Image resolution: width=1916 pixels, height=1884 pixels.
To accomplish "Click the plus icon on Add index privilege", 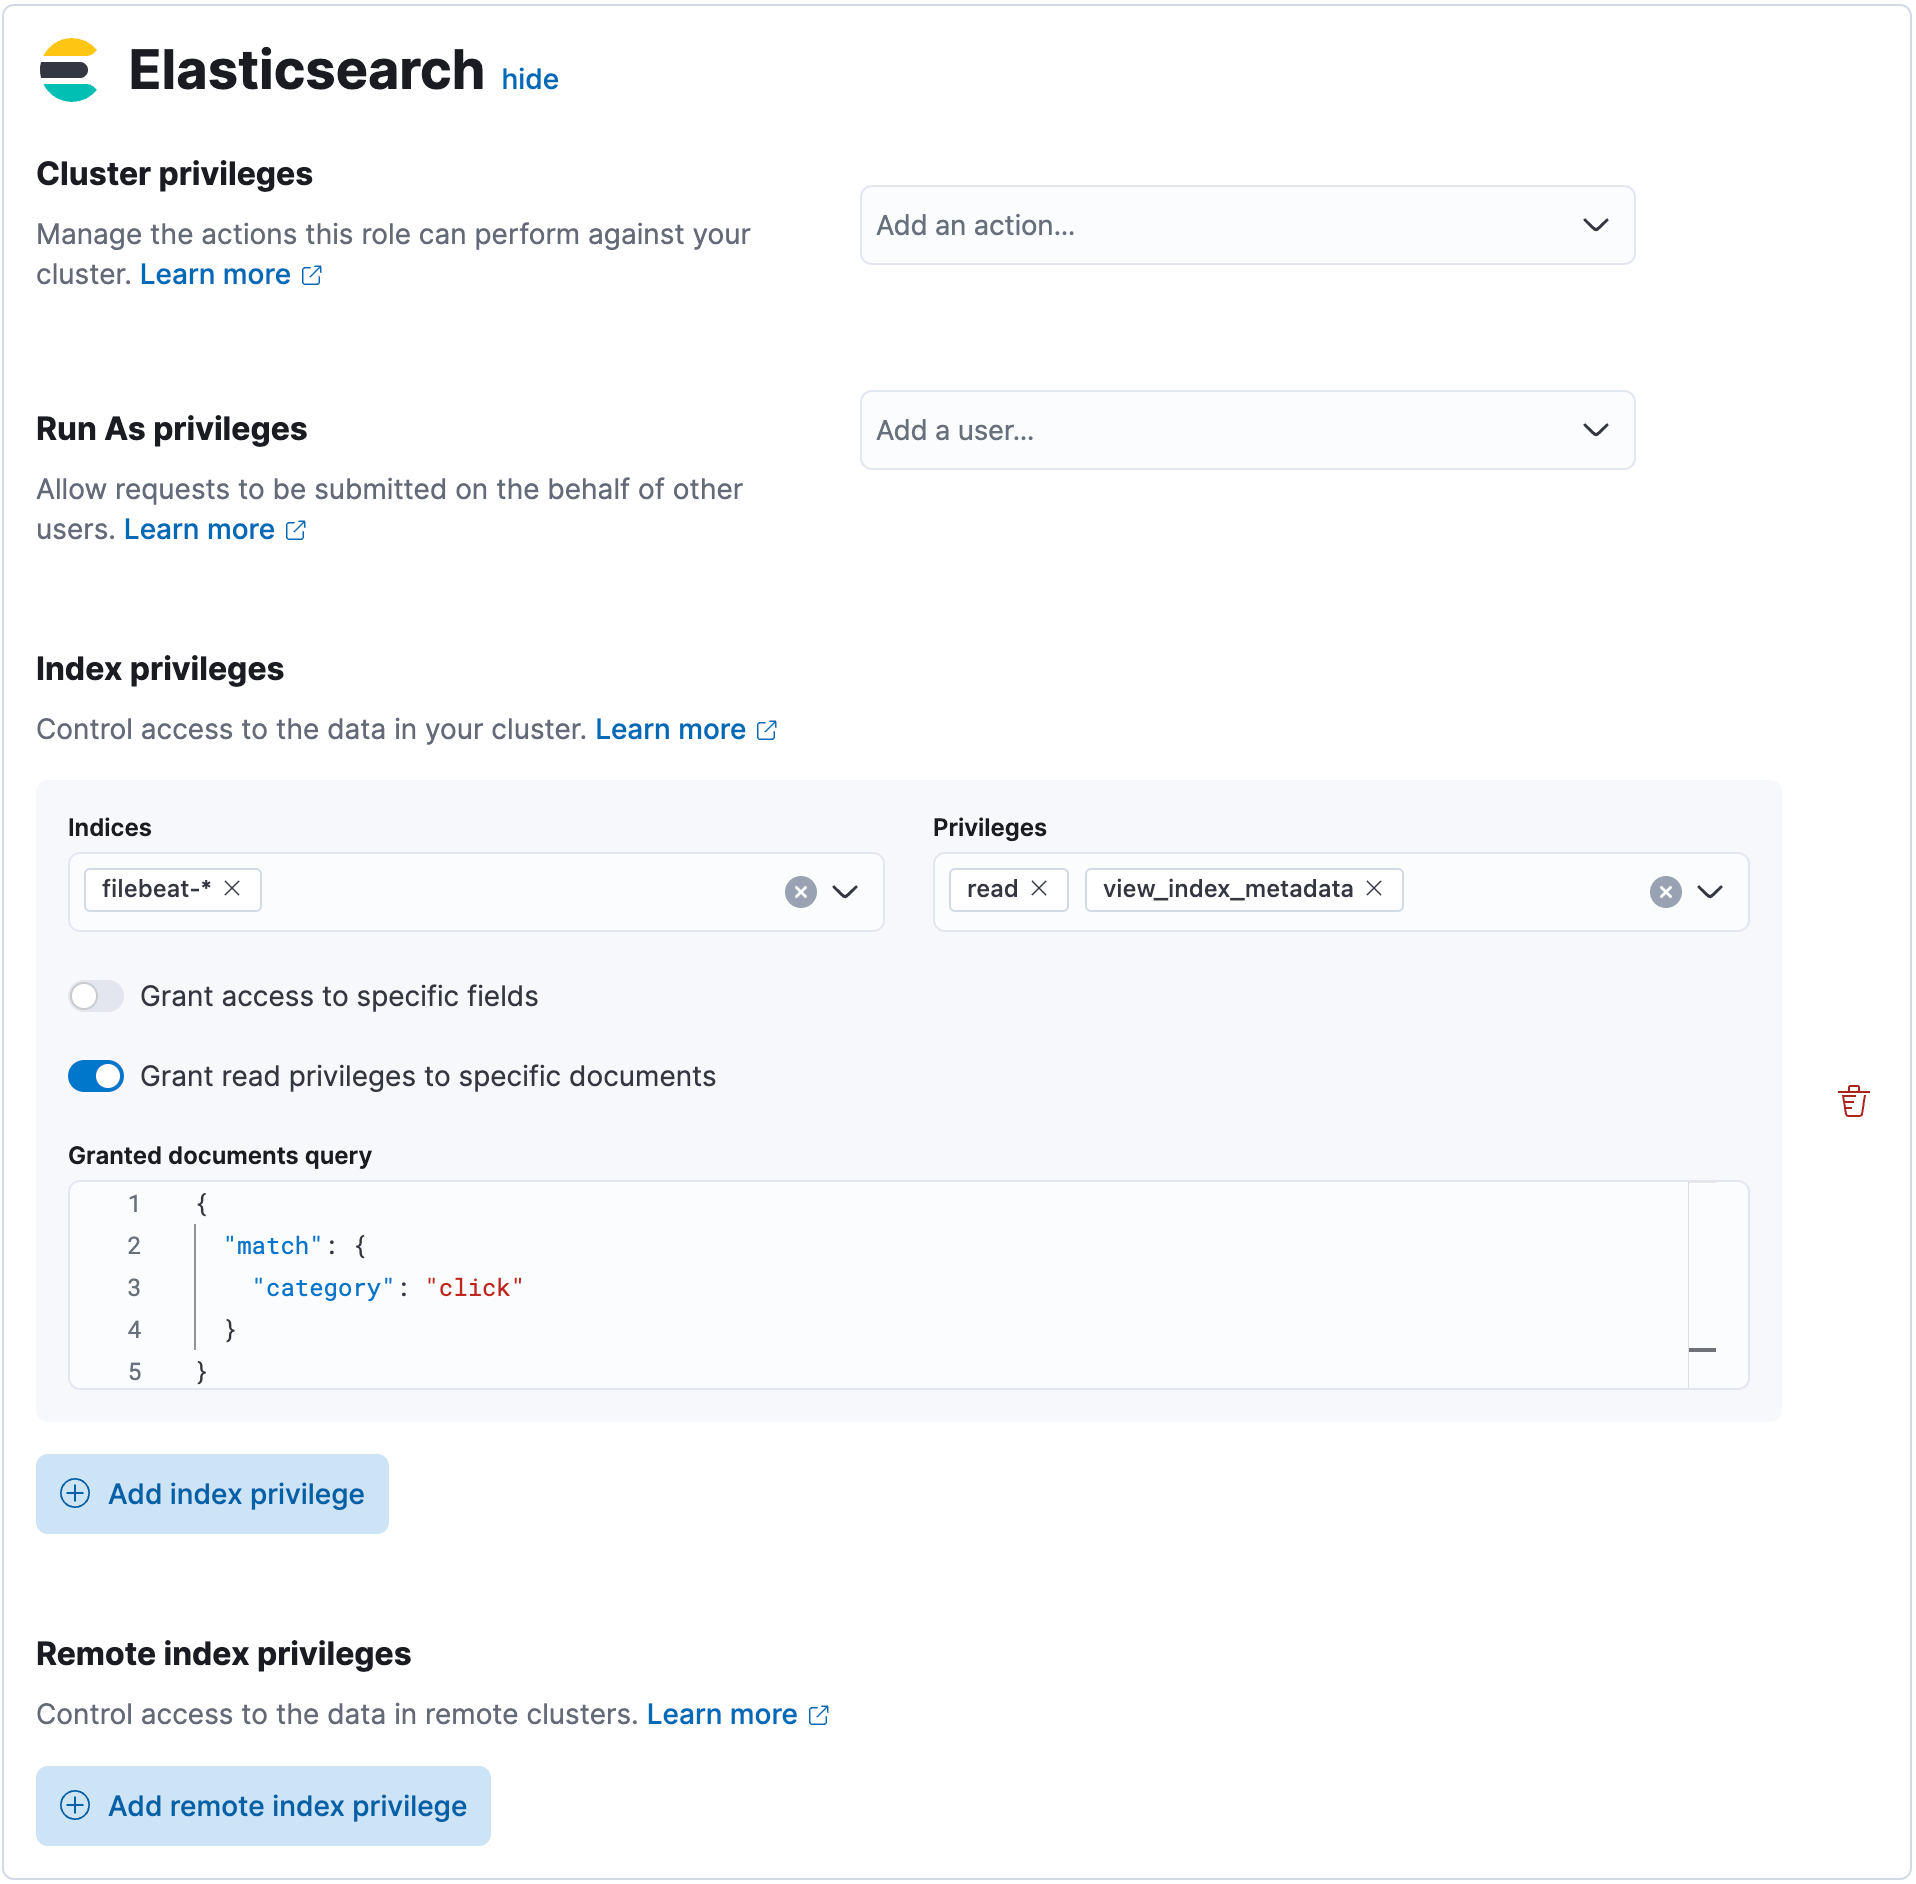I will (x=76, y=1494).
